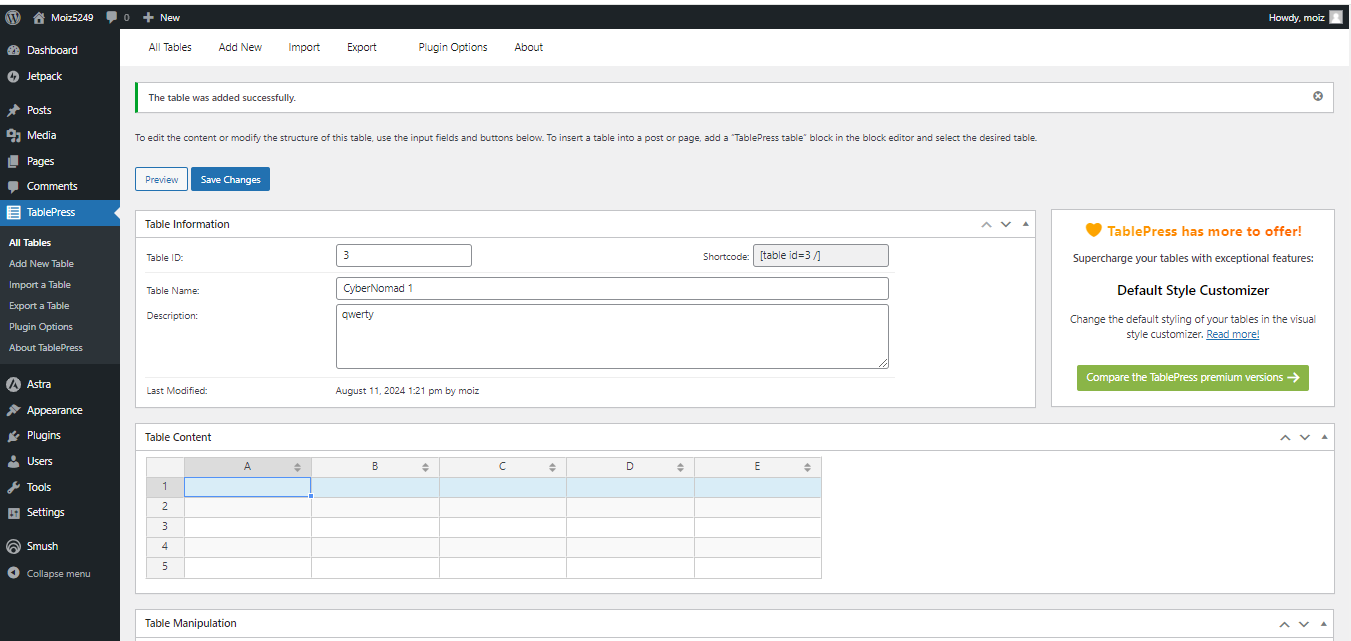
Task: Click the Settings sidebar icon
Action: [13, 512]
